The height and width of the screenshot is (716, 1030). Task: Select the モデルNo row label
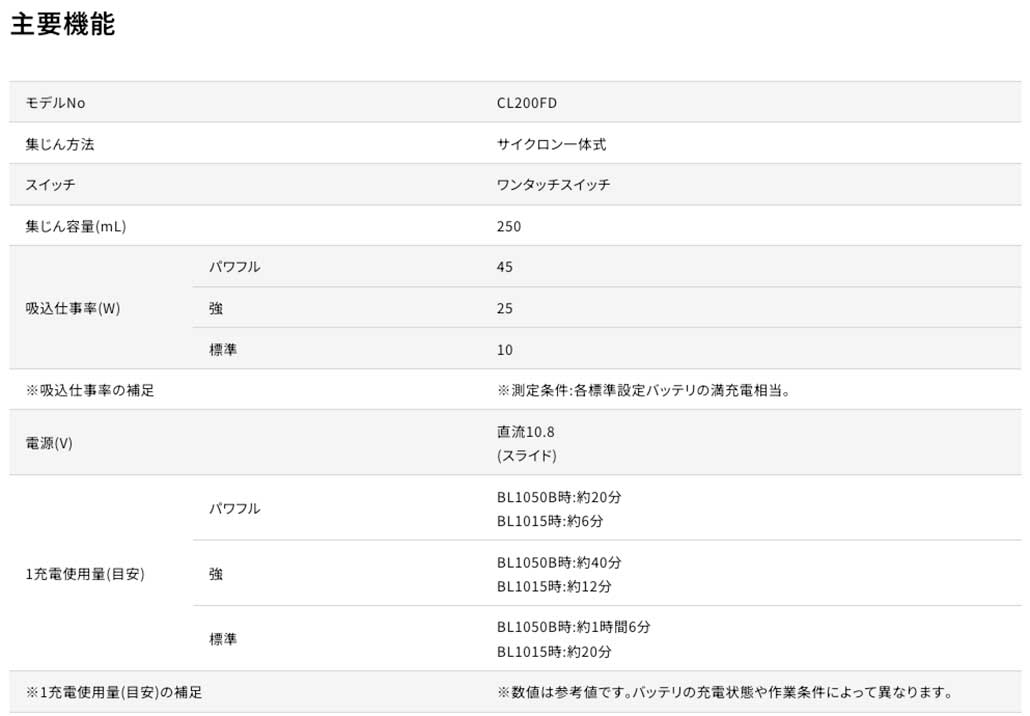tap(55, 103)
